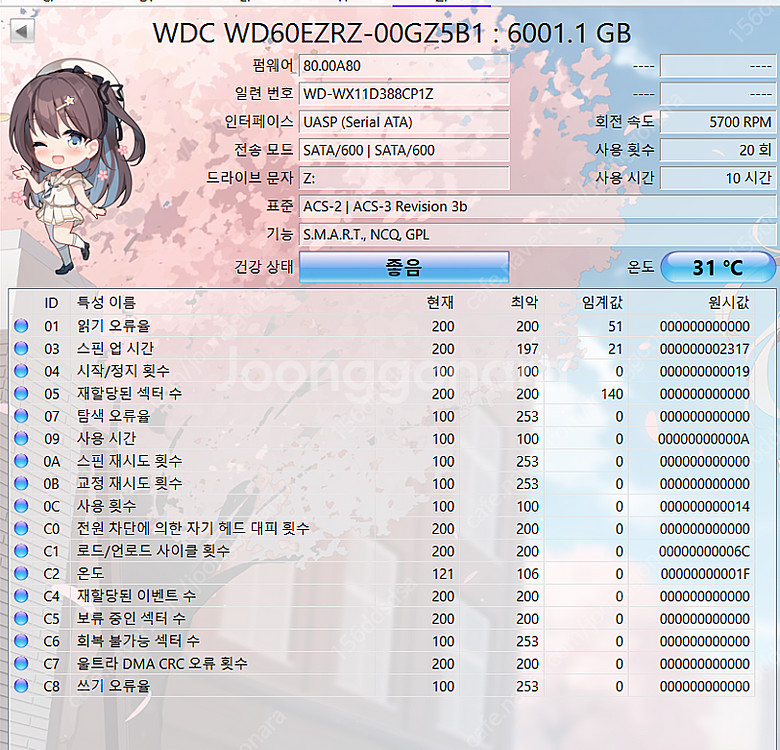Click raw value 00000000001F
Viewport: 780px width, 750px height.
point(705,574)
